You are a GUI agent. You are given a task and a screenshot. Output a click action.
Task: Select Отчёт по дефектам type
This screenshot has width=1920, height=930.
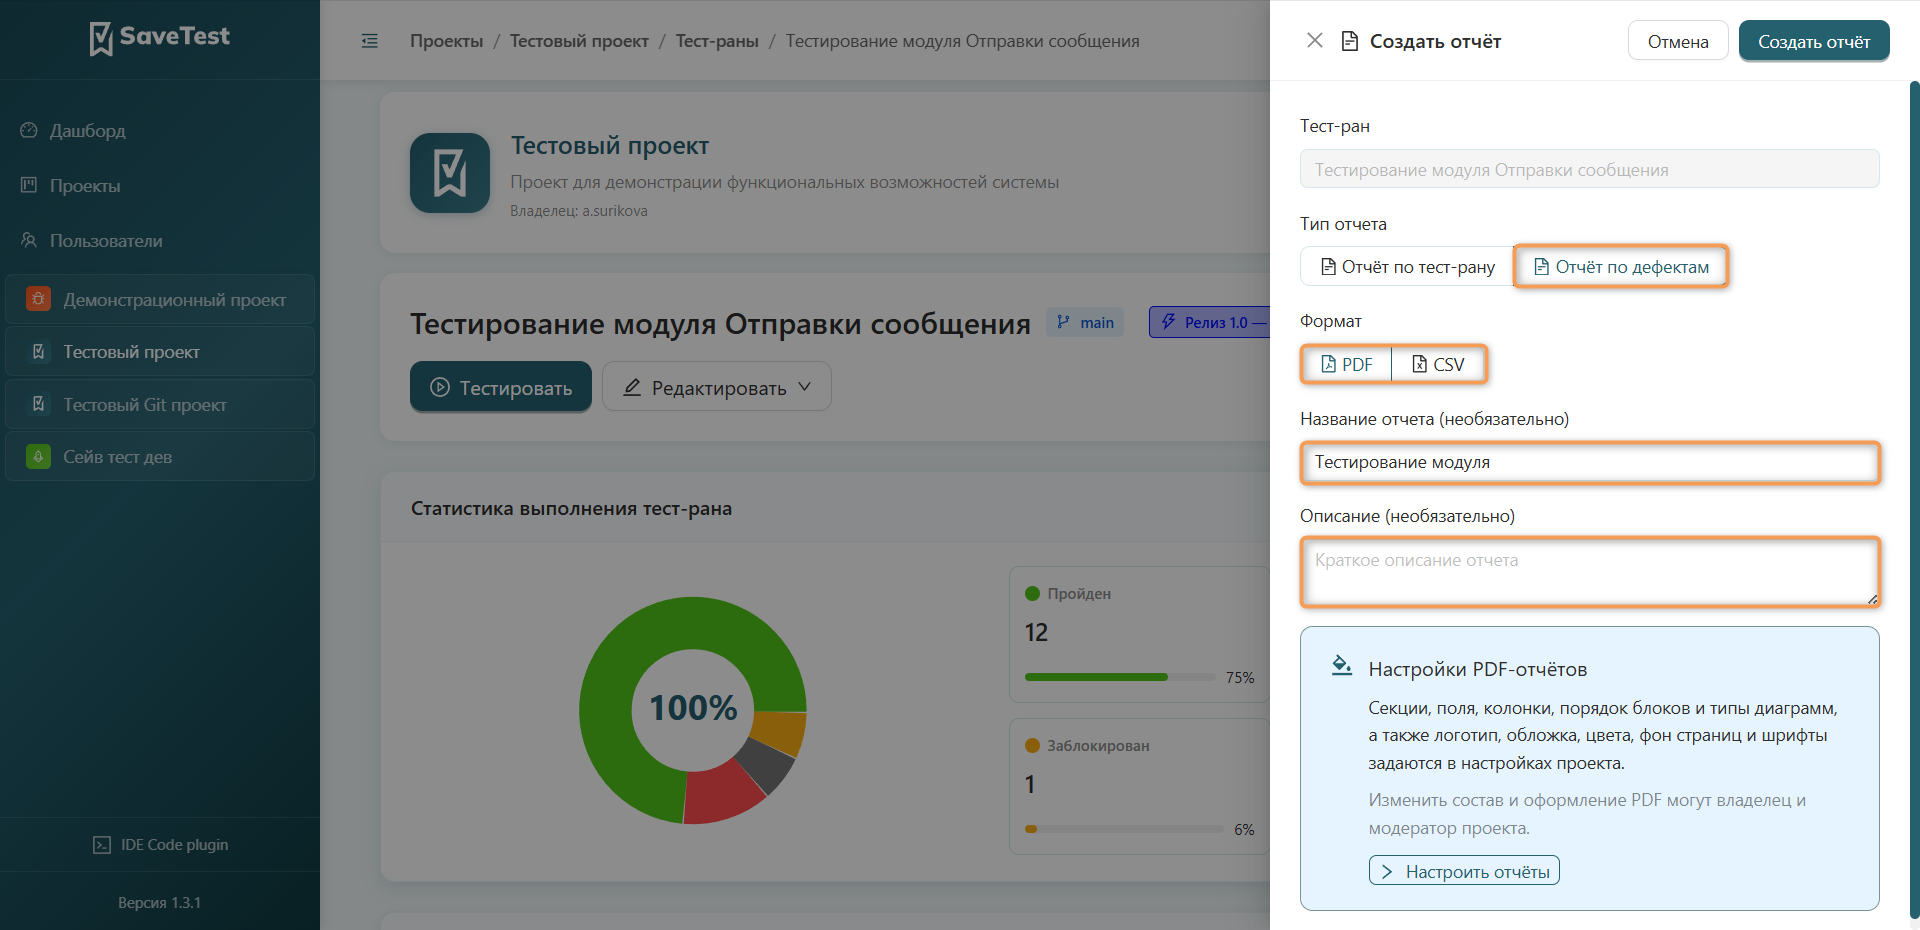1621,267
